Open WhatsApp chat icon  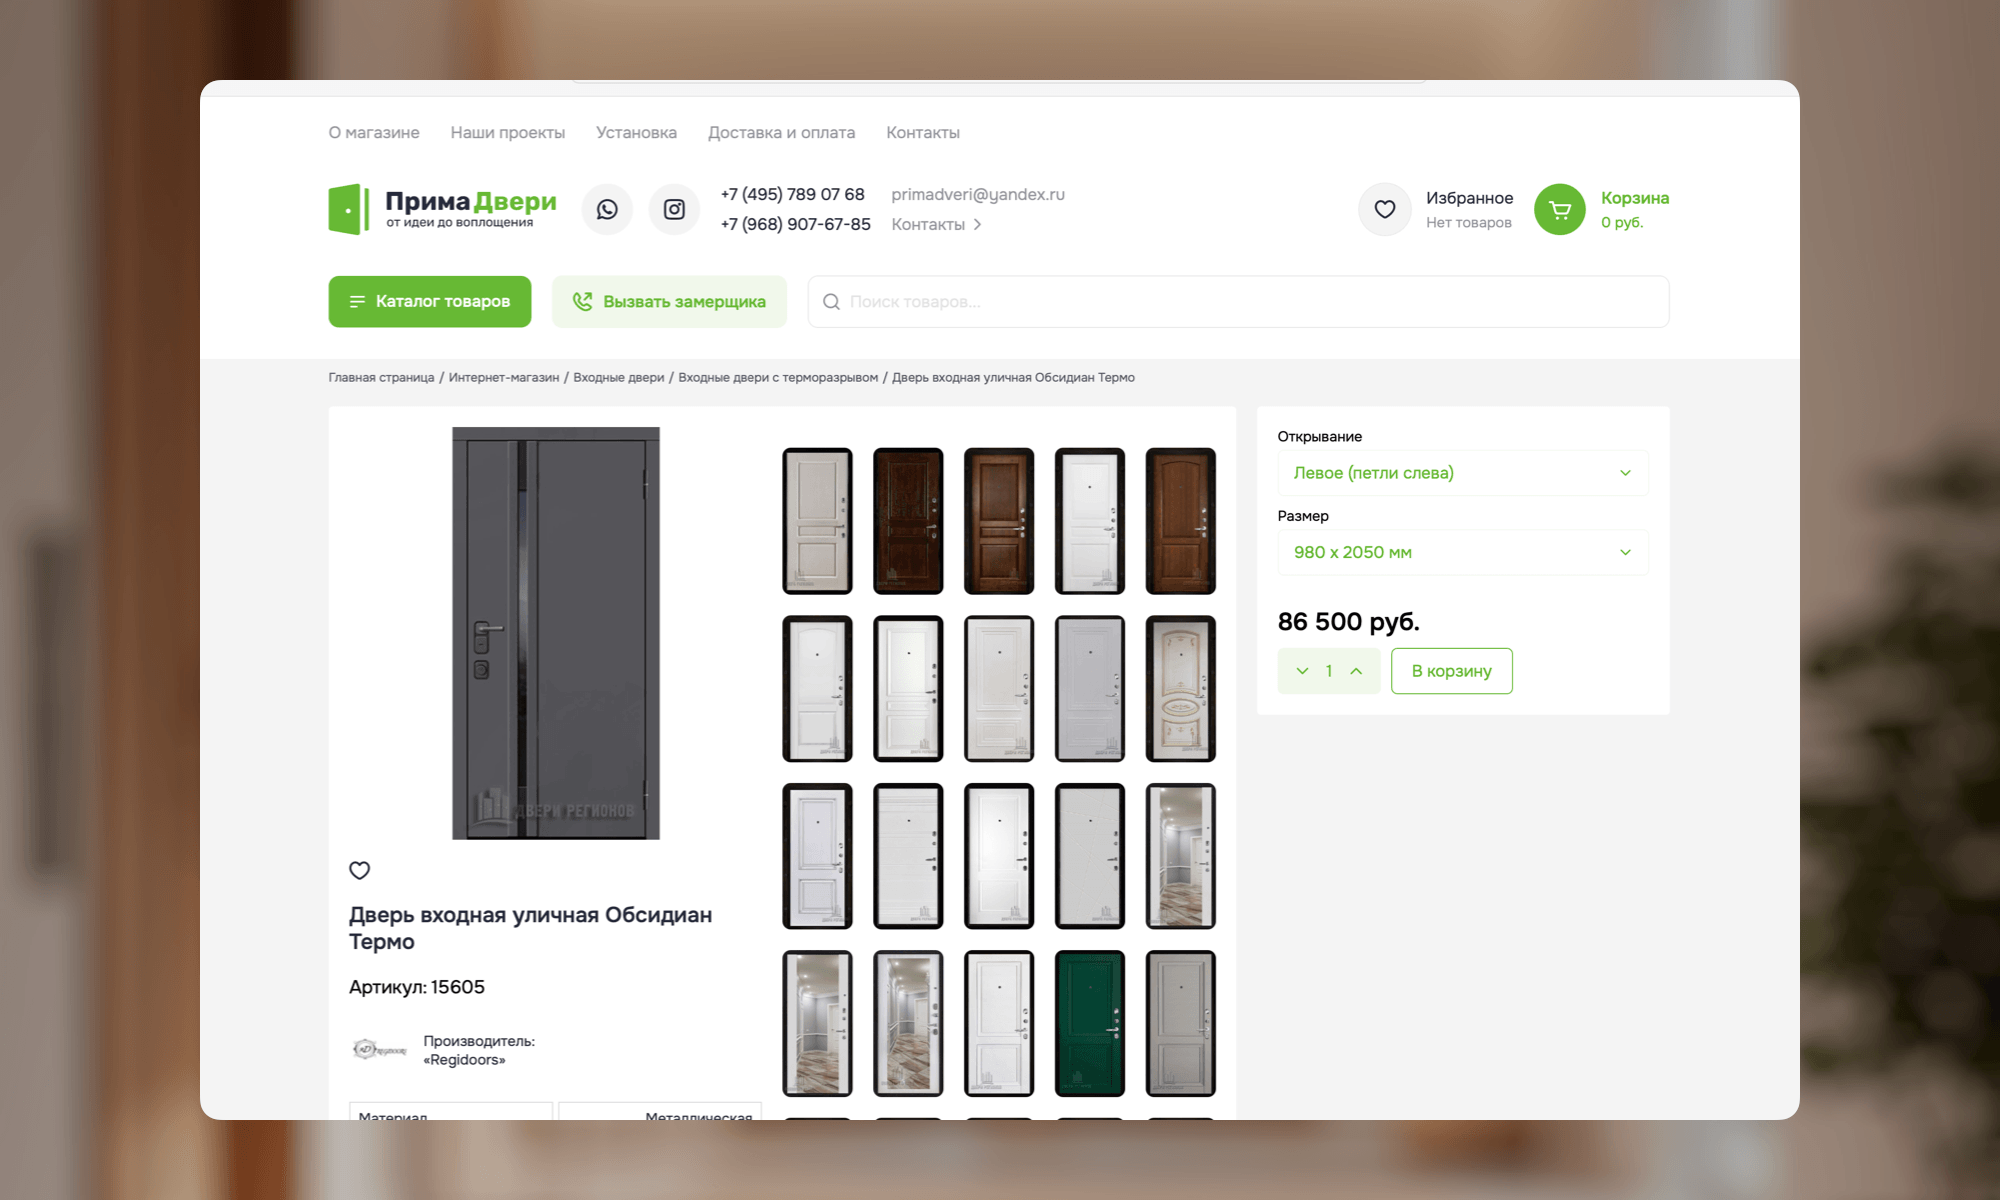[607, 209]
